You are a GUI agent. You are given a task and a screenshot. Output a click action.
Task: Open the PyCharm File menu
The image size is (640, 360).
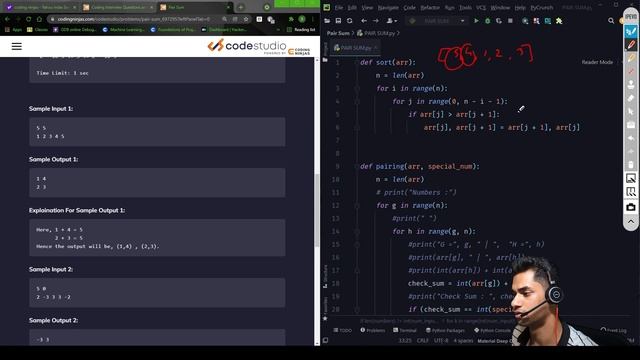[x=339, y=8]
